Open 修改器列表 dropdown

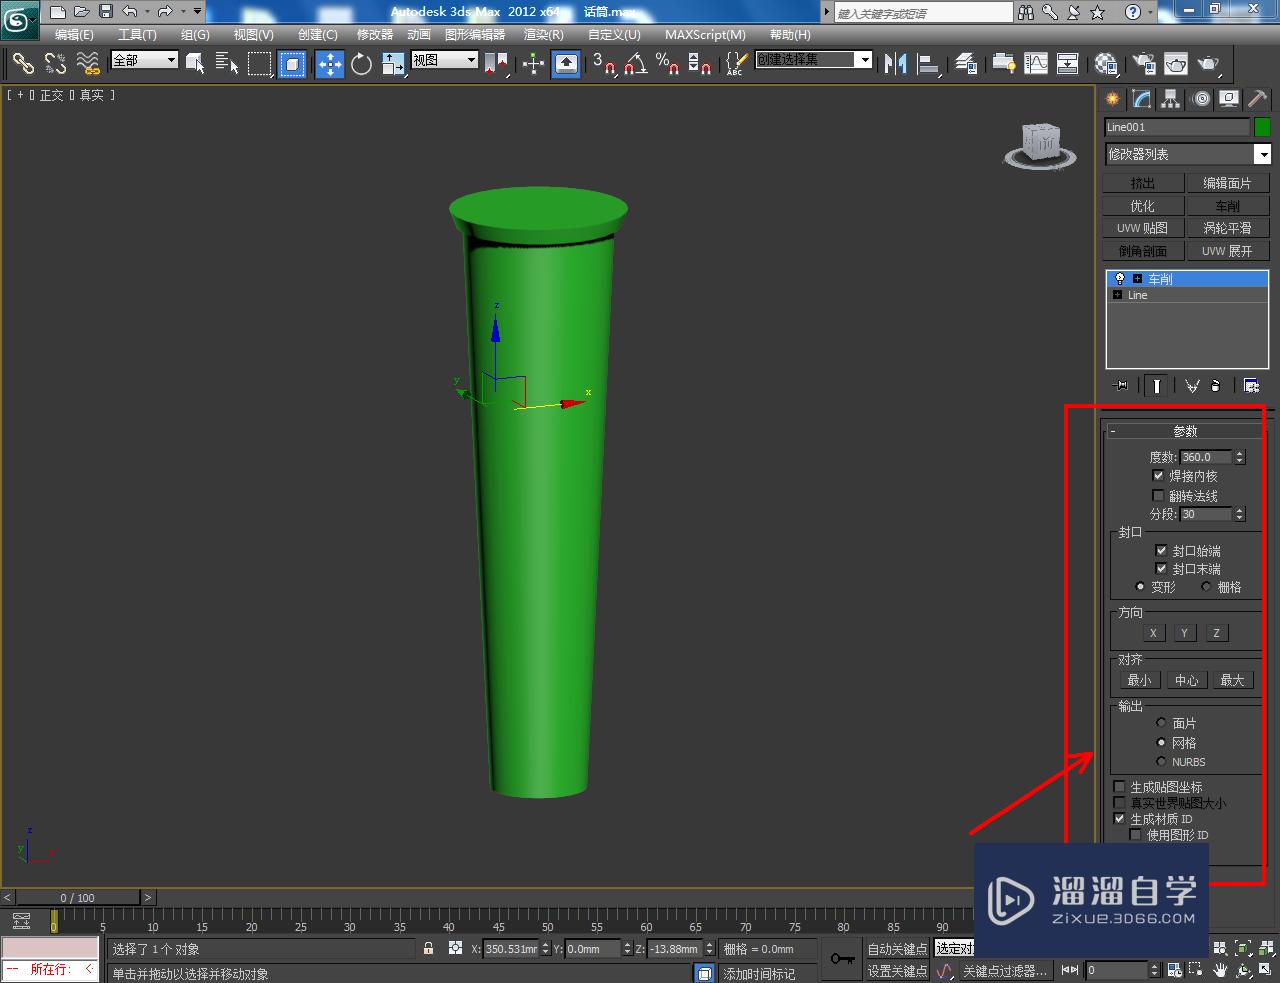[1187, 154]
